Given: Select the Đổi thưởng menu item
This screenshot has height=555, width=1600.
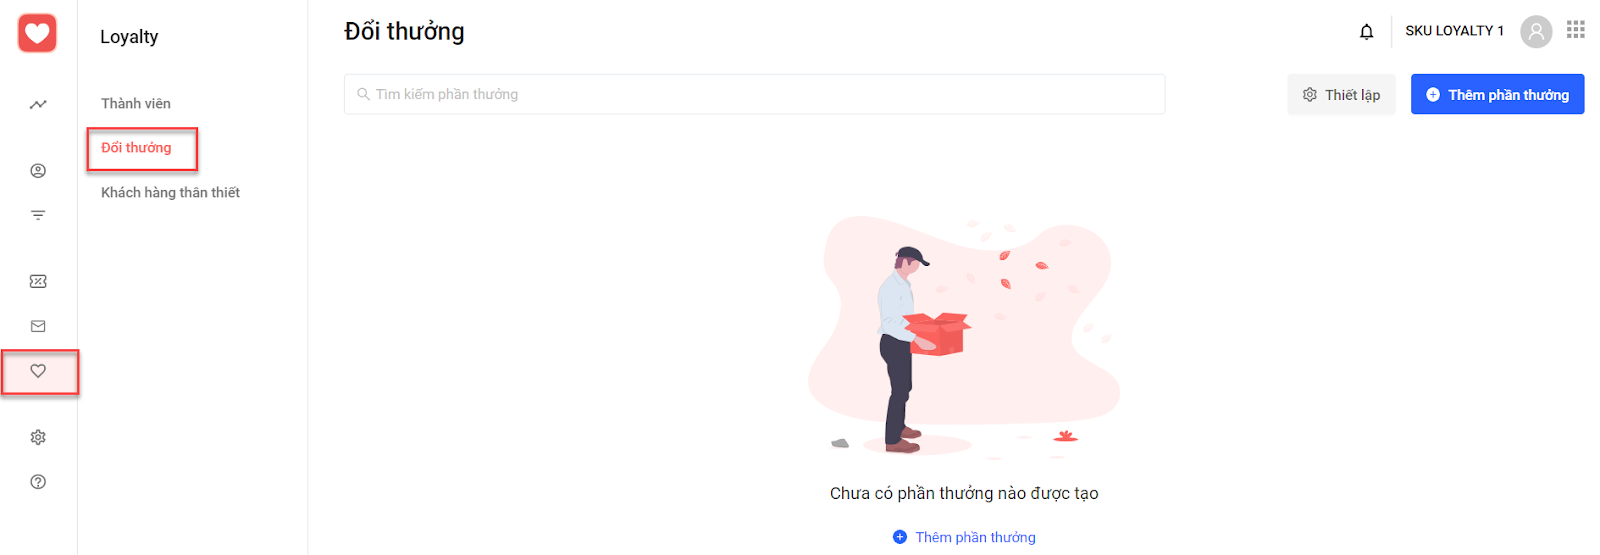Looking at the screenshot, I should point(136,148).
